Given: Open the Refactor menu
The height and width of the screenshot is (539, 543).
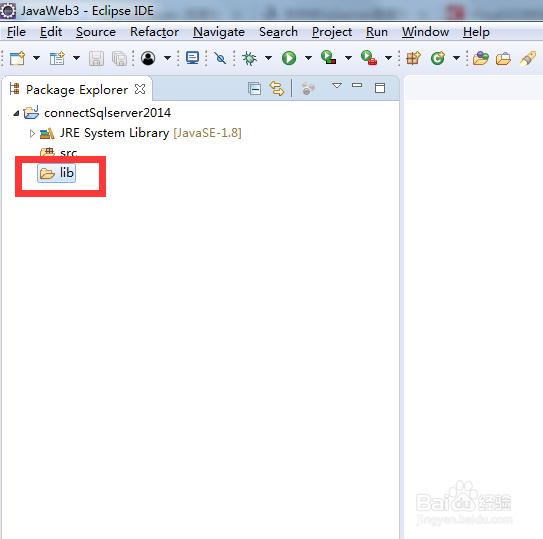Looking at the screenshot, I should tap(154, 32).
